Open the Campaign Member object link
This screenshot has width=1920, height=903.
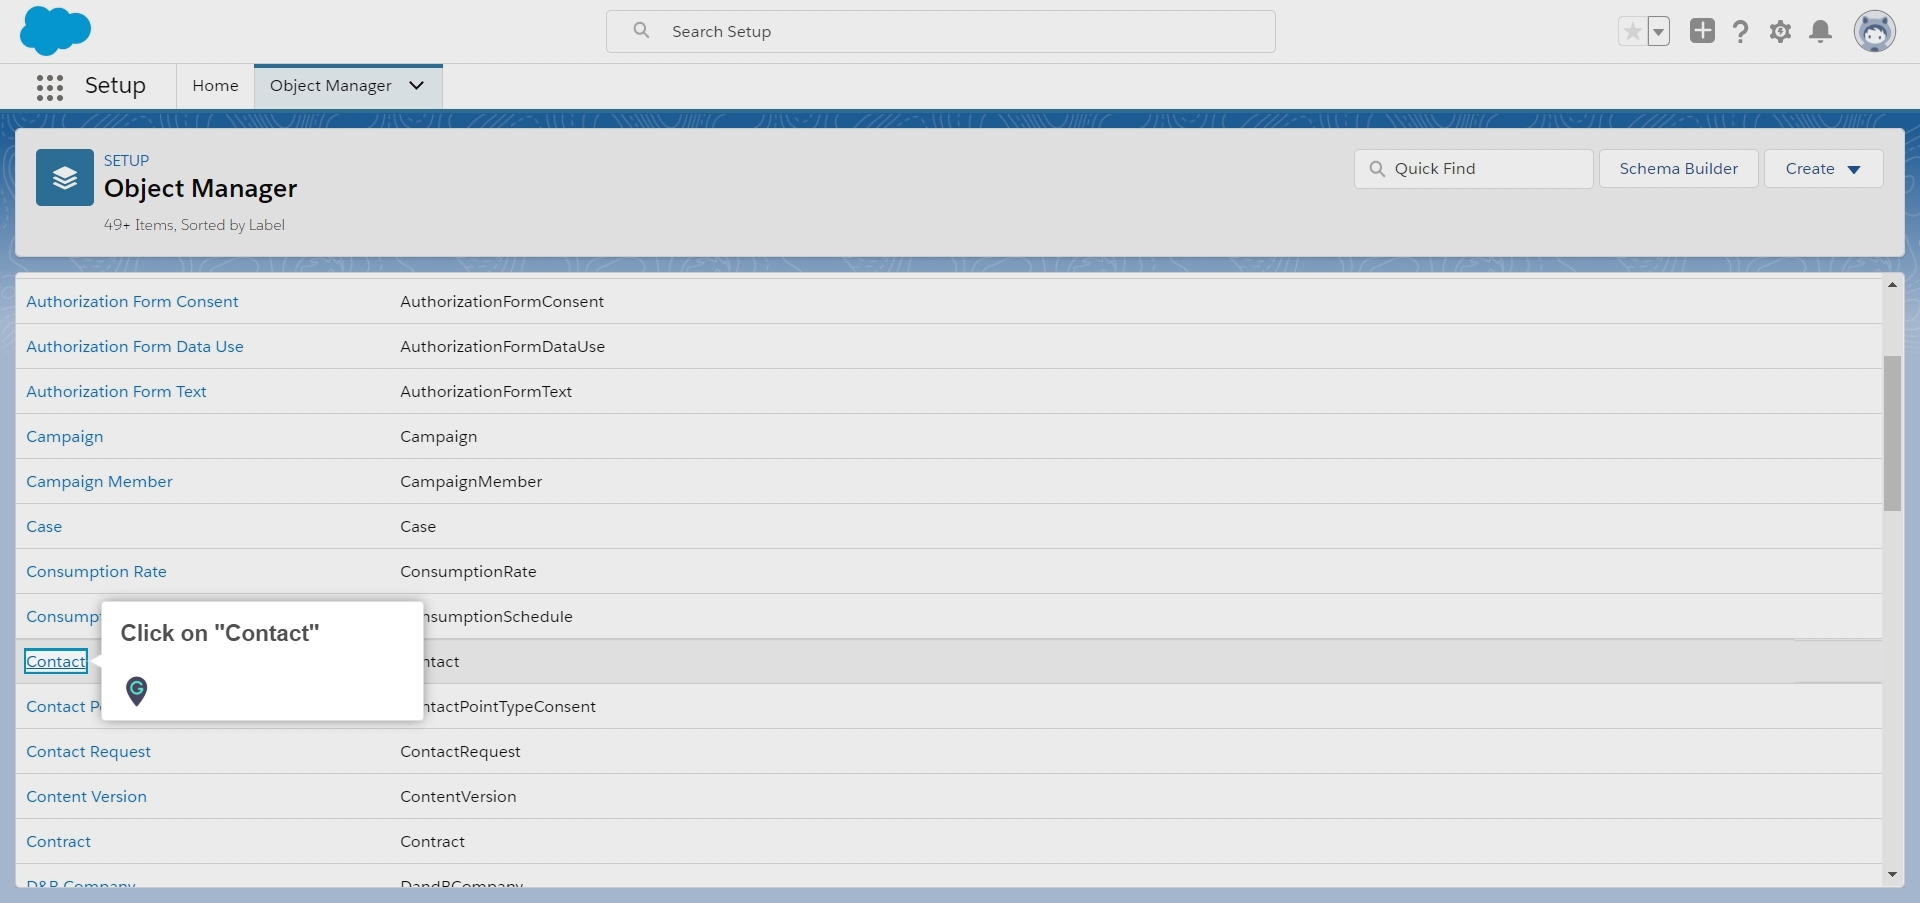click(99, 481)
